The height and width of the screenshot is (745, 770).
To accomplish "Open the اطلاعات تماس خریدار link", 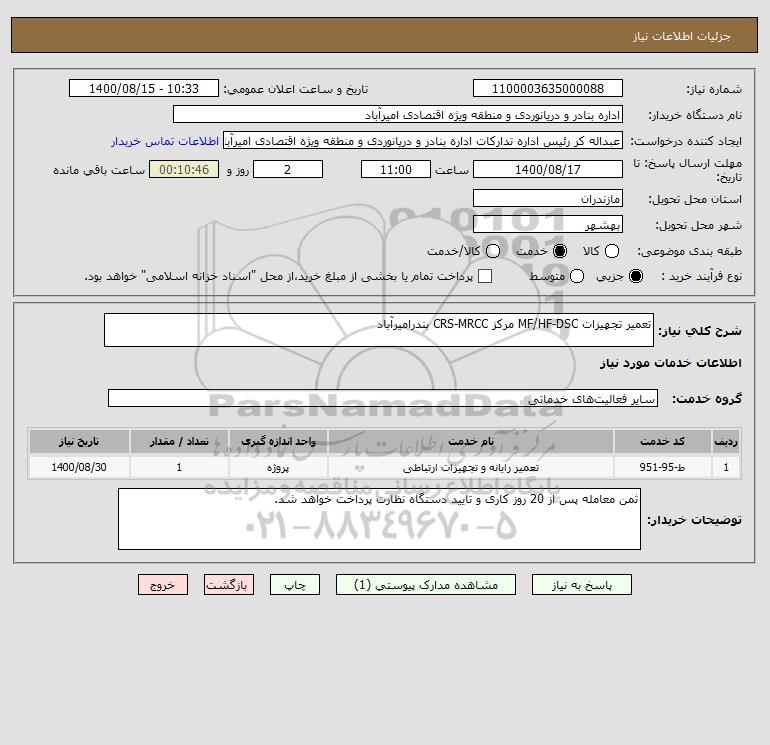I will 165,141.
